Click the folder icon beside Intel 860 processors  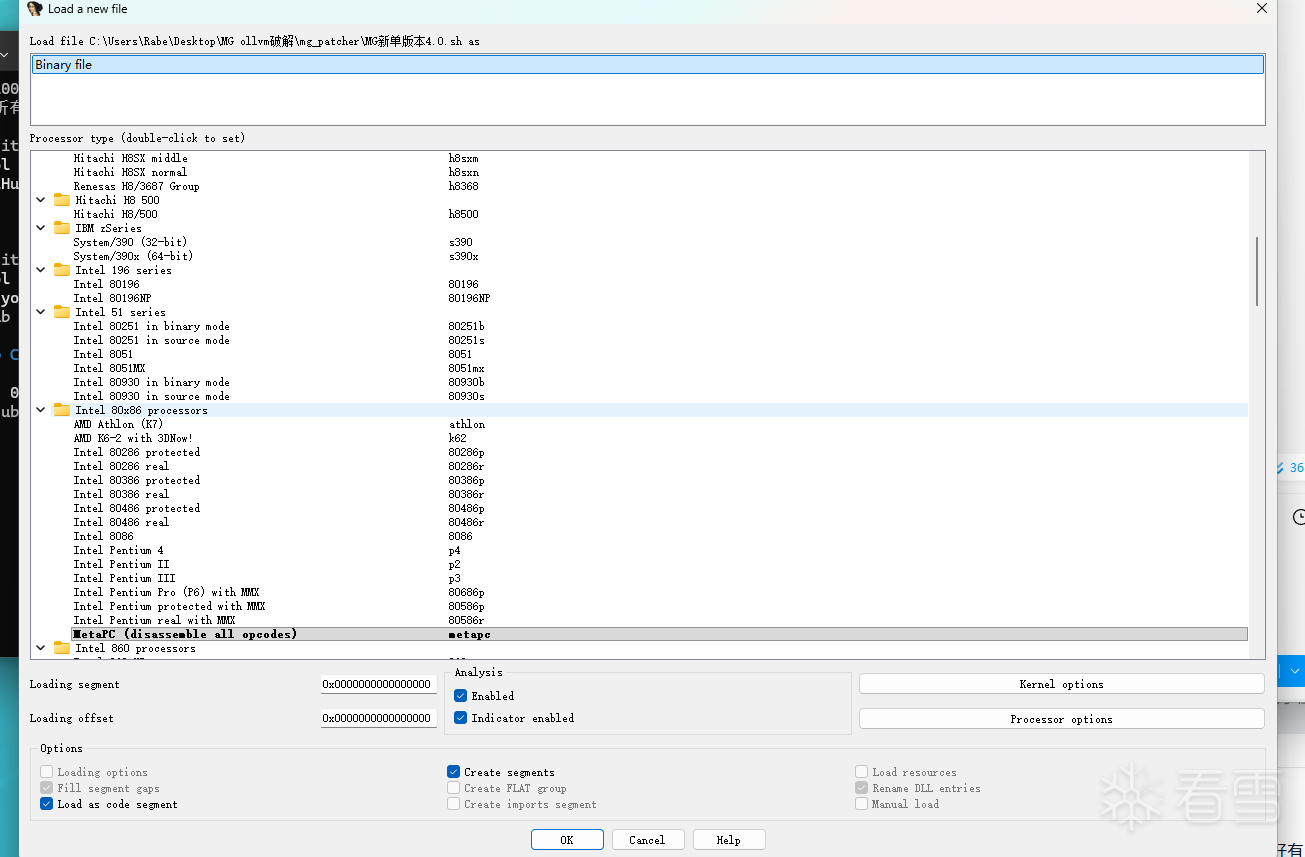[x=62, y=648]
